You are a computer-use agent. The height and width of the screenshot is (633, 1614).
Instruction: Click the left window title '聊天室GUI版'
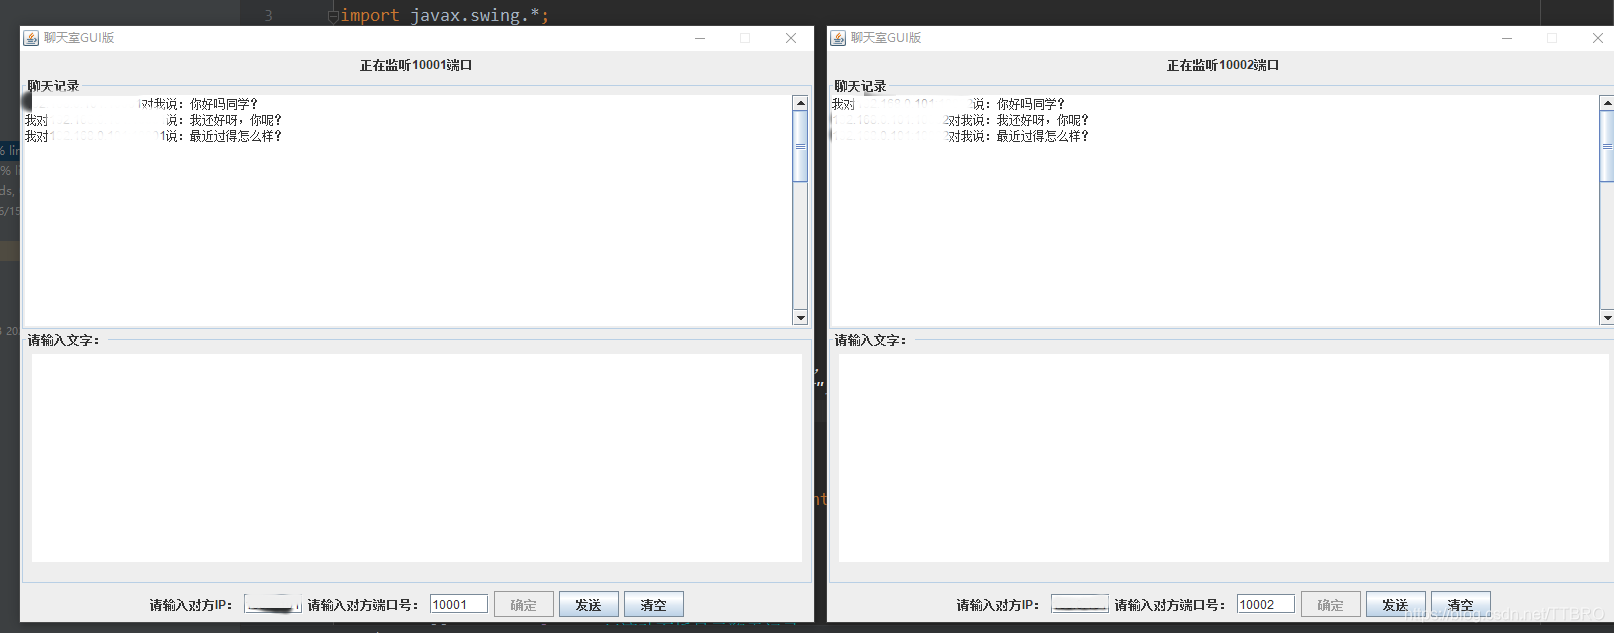coord(79,38)
